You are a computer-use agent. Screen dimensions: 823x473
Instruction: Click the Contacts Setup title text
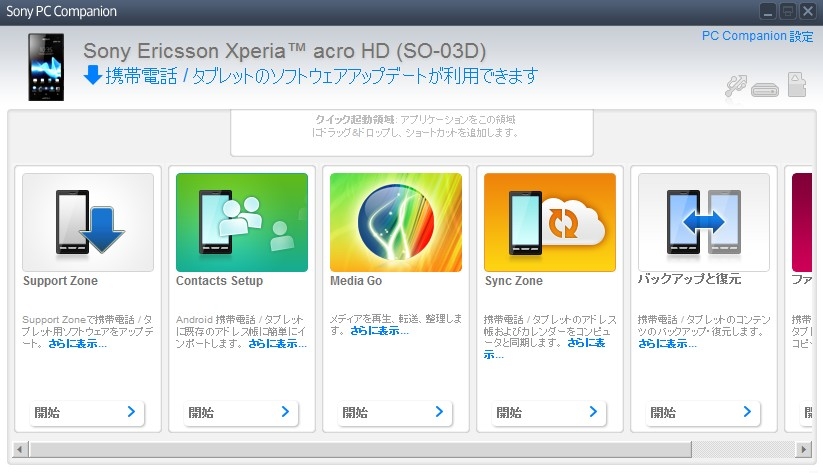click(219, 281)
